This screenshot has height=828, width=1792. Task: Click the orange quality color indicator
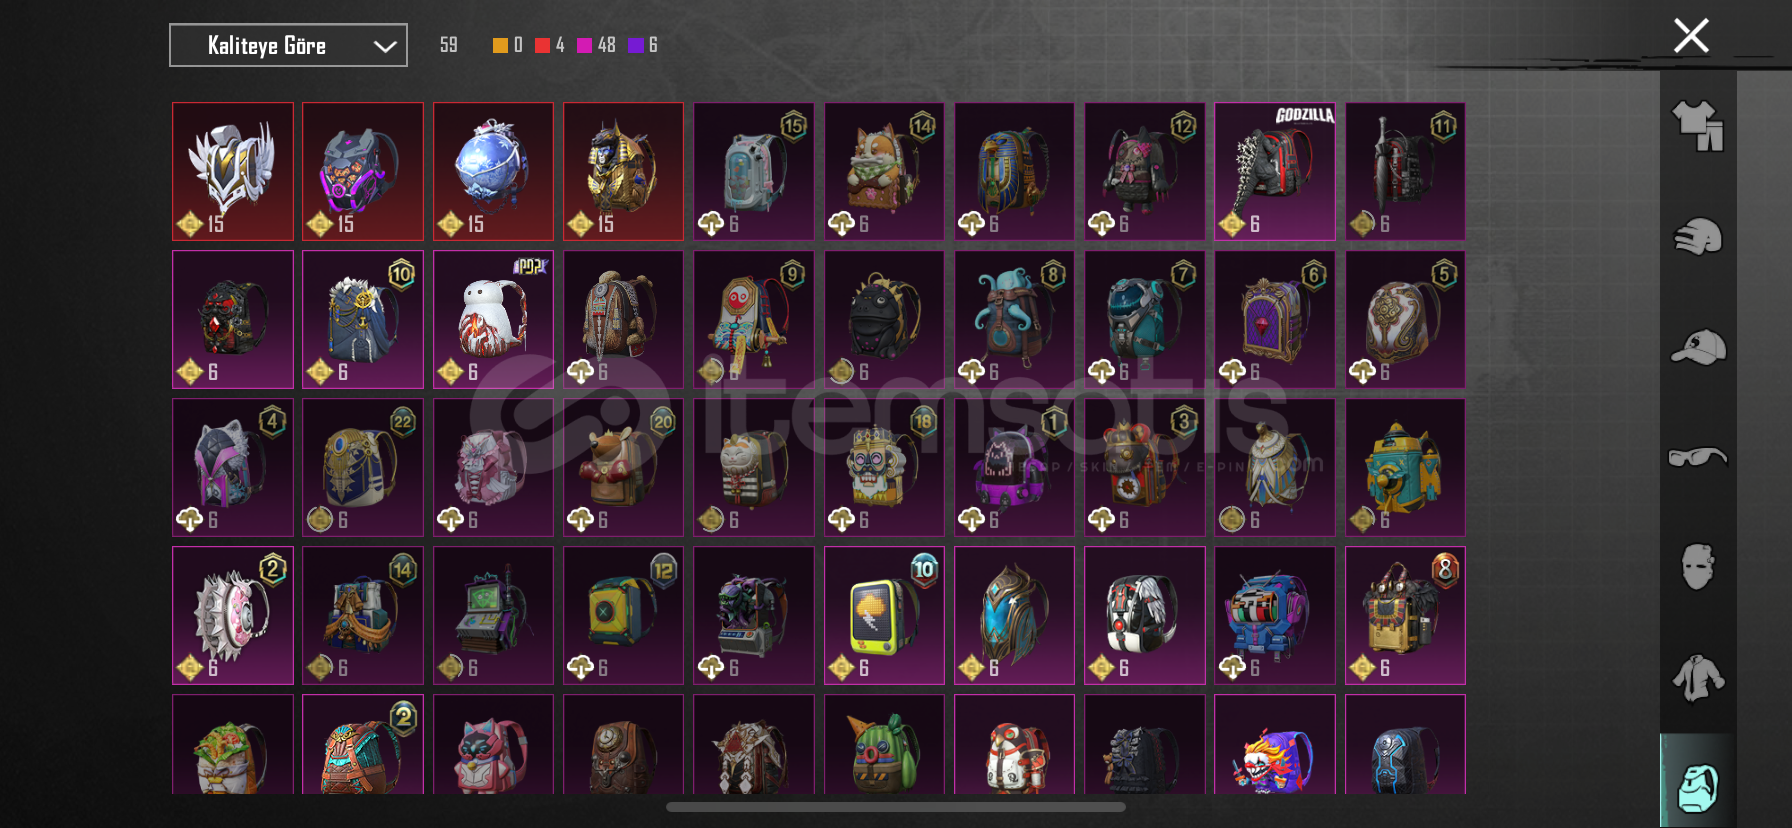pyautogui.click(x=500, y=45)
